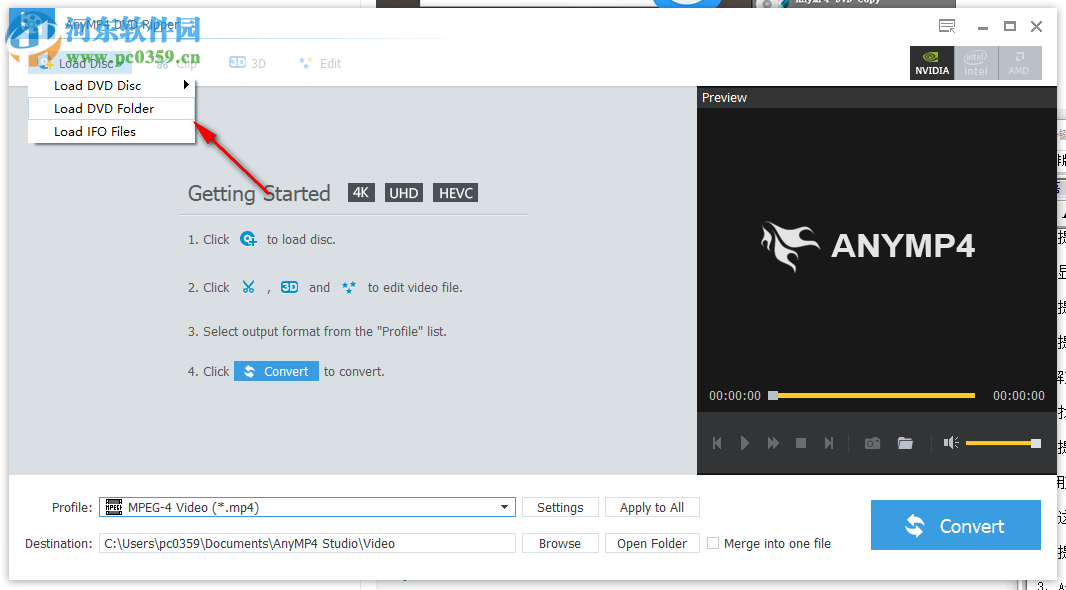Toggle Intel hardware acceleration

tap(976, 63)
